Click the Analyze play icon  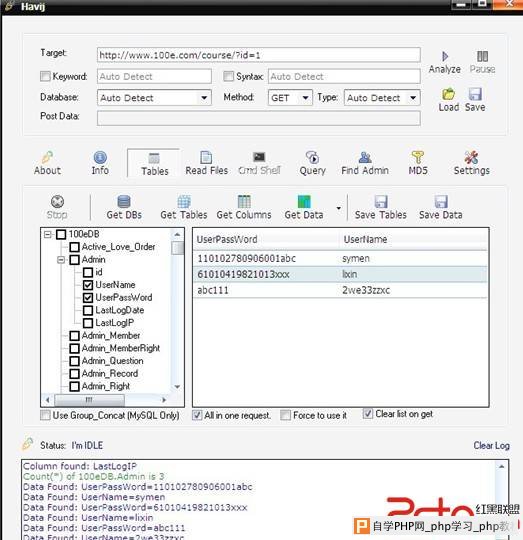pyautogui.click(x=444, y=56)
